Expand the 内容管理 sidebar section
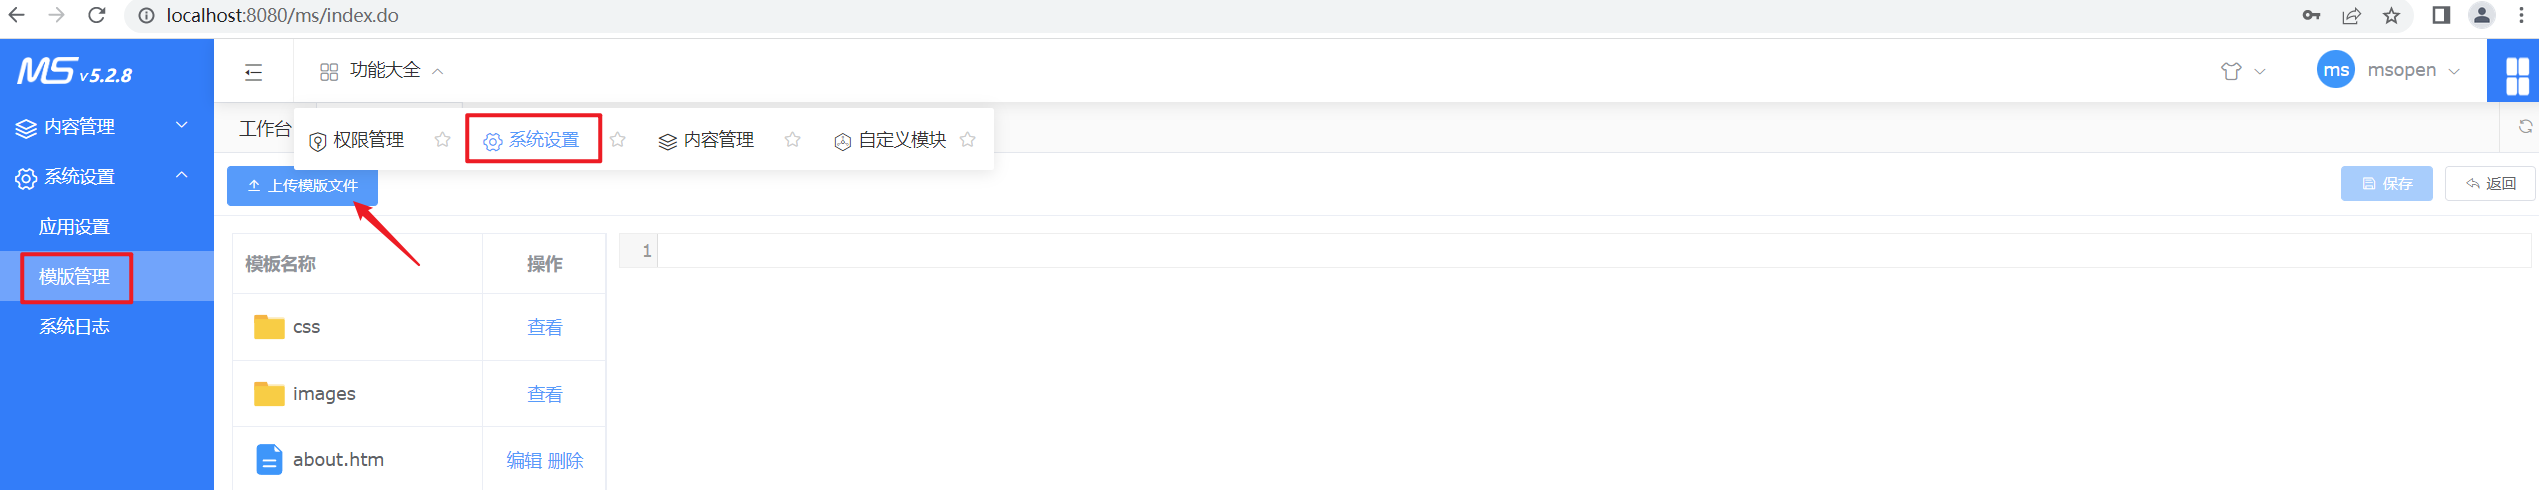The height and width of the screenshot is (490, 2539). click(107, 126)
